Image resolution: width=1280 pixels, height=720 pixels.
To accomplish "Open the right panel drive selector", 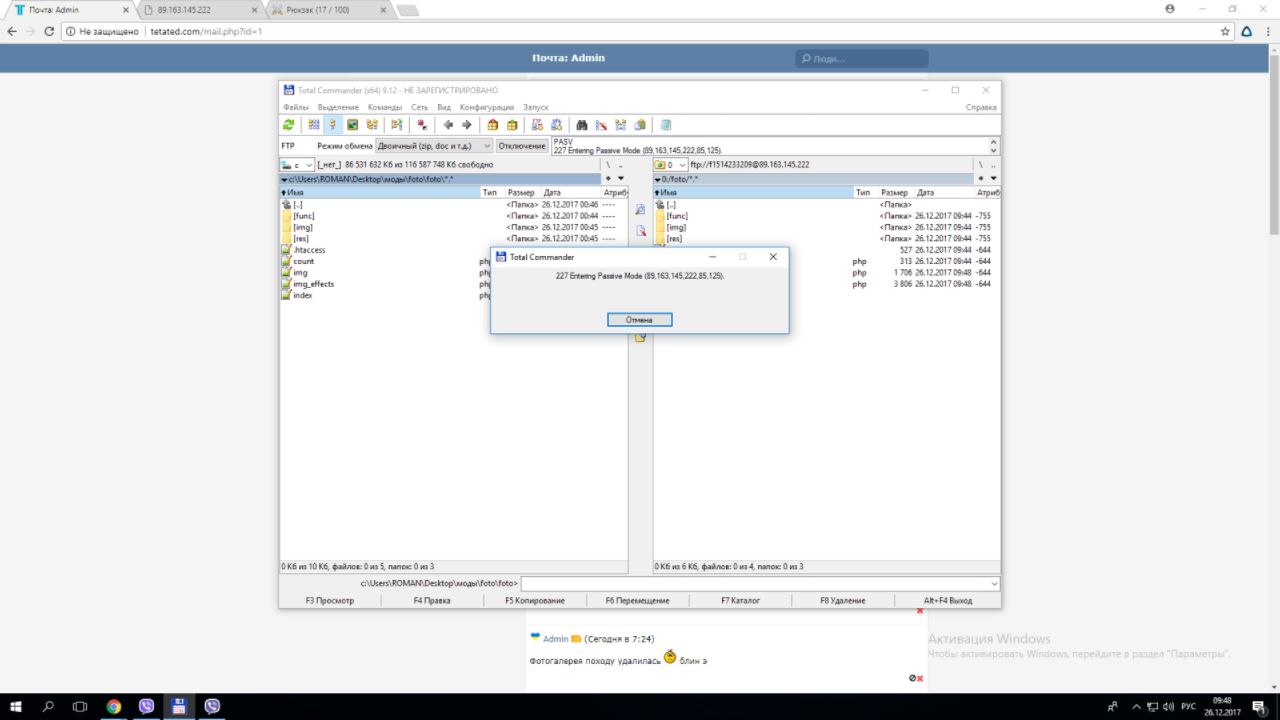I will pyautogui.click(x=670, y=164).
